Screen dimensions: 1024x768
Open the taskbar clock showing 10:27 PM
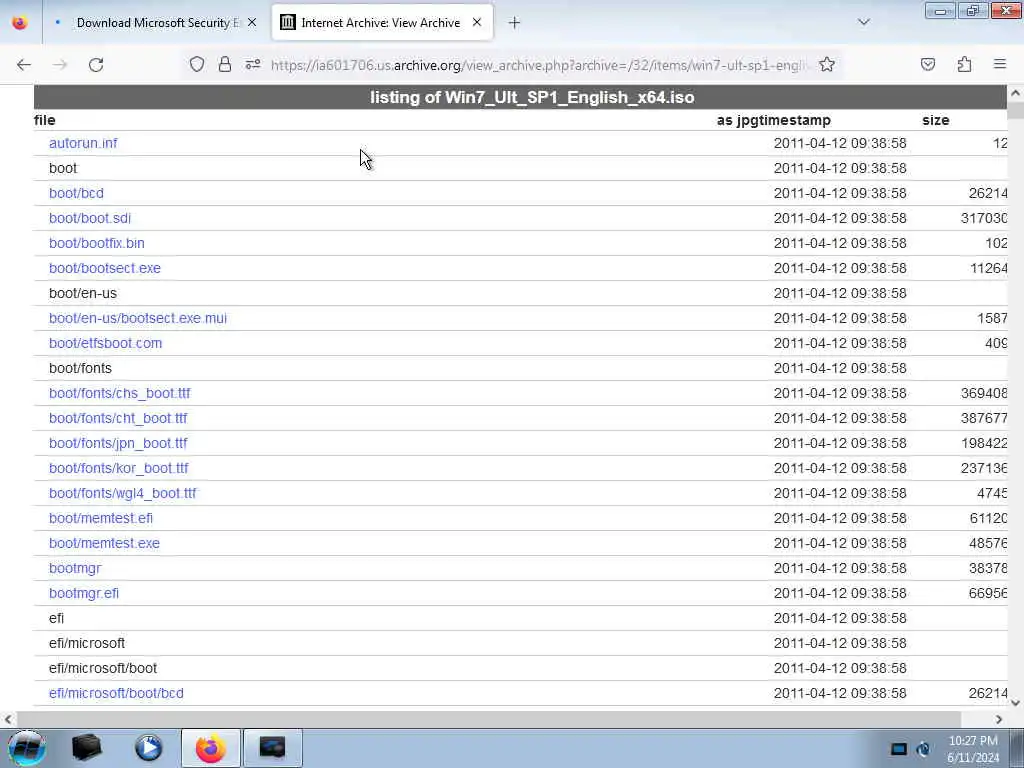973,749
